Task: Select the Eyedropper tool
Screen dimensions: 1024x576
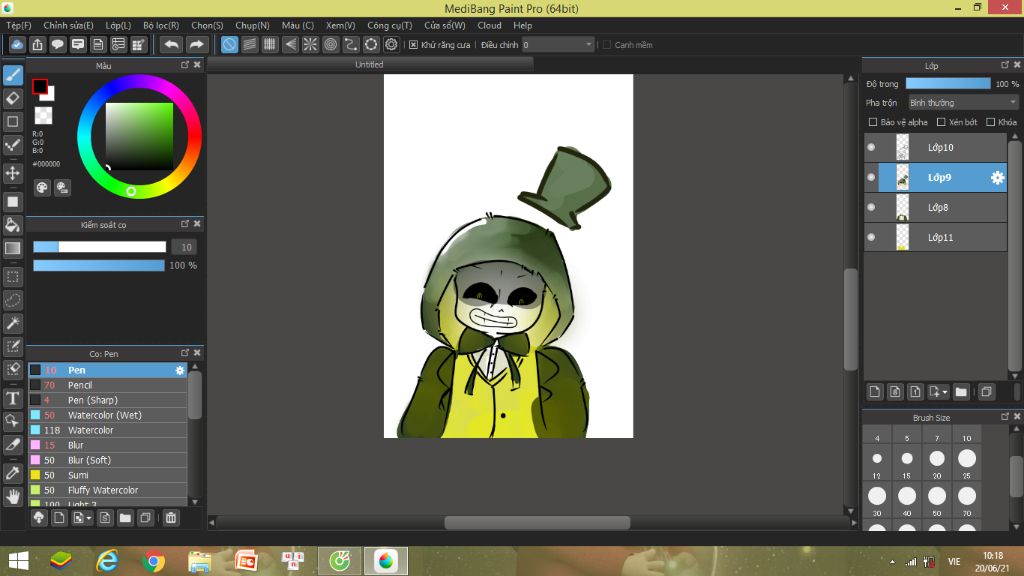Action: click(x=12, y=473)
